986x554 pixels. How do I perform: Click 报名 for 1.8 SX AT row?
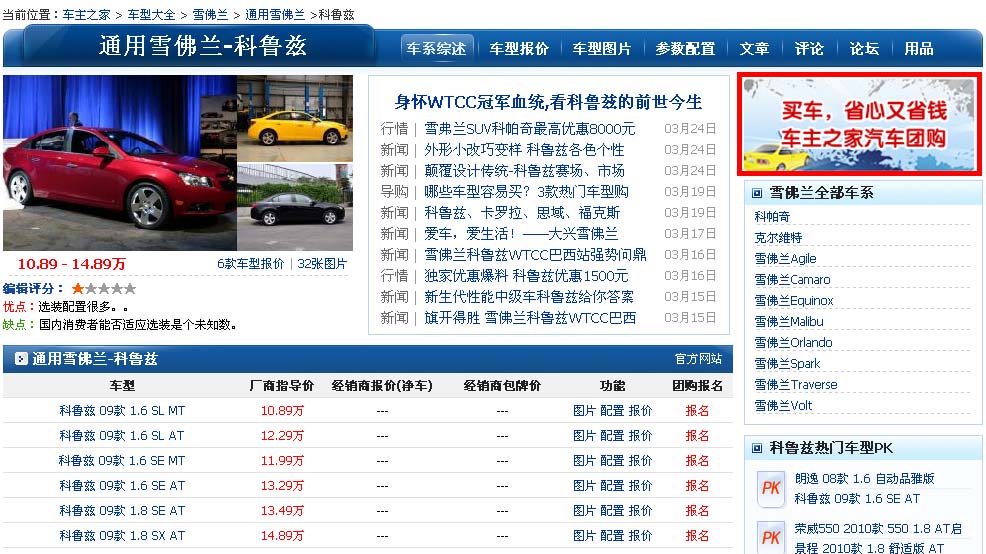click(697, 536)
